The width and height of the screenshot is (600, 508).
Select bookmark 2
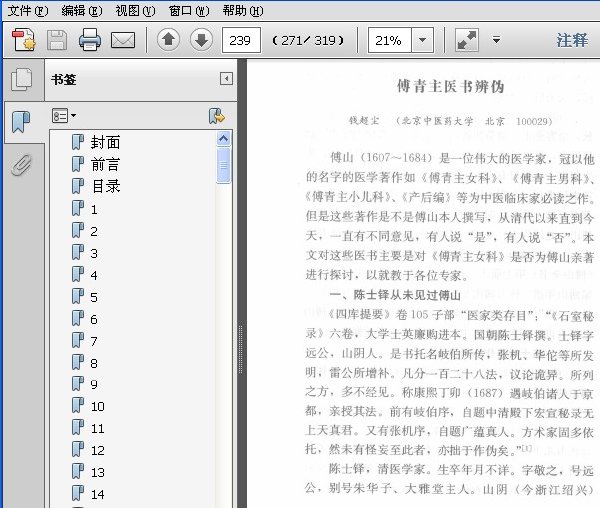(94, 231)
